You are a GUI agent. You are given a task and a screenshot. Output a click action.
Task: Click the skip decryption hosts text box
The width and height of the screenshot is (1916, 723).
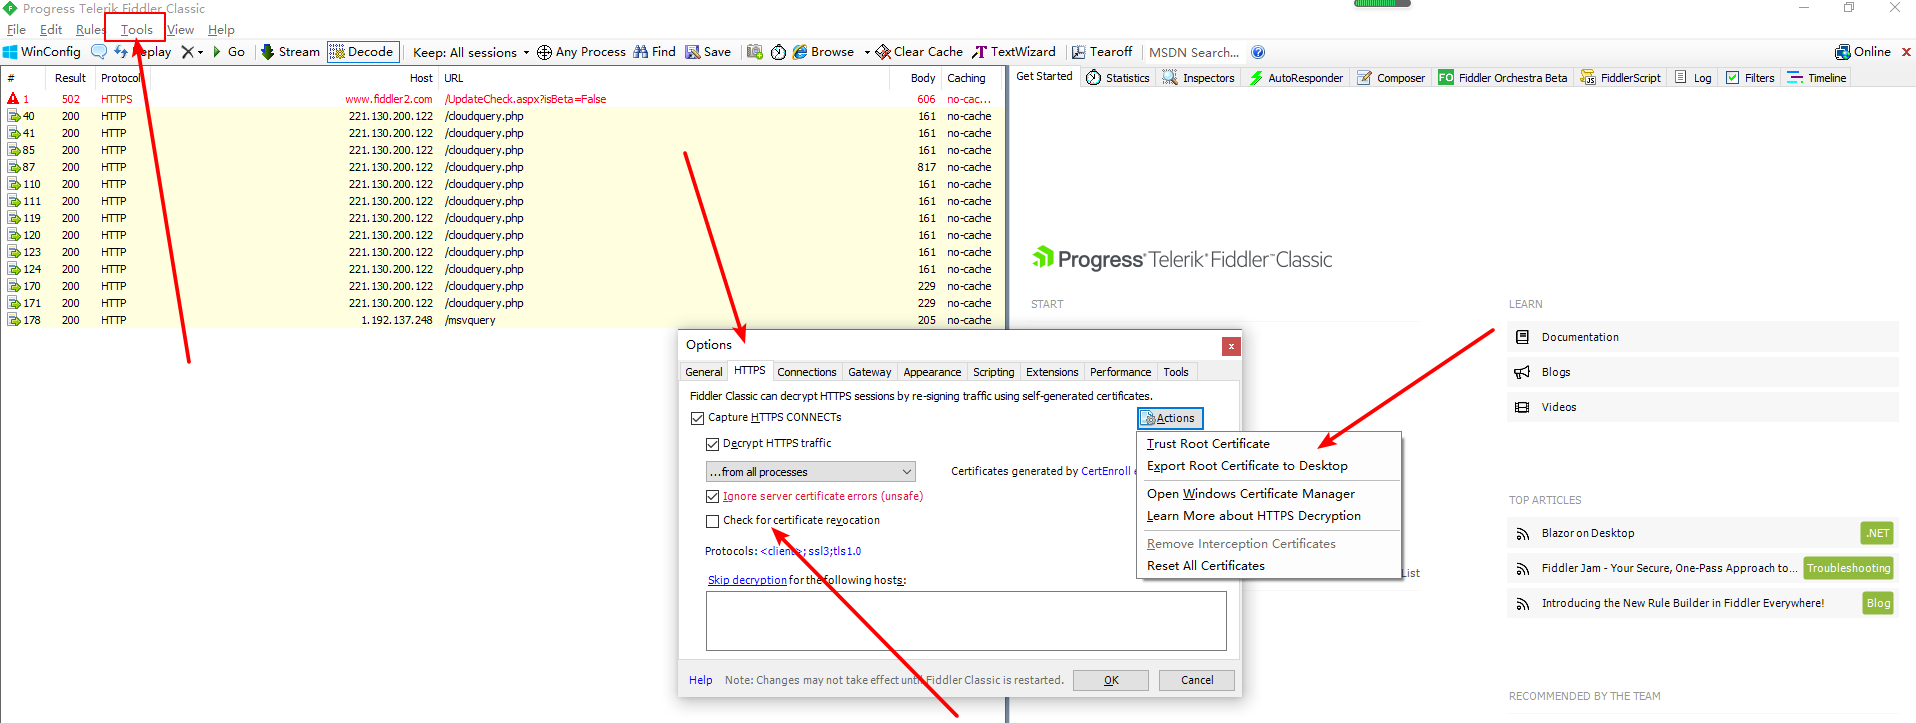click(x=966, y=621)
